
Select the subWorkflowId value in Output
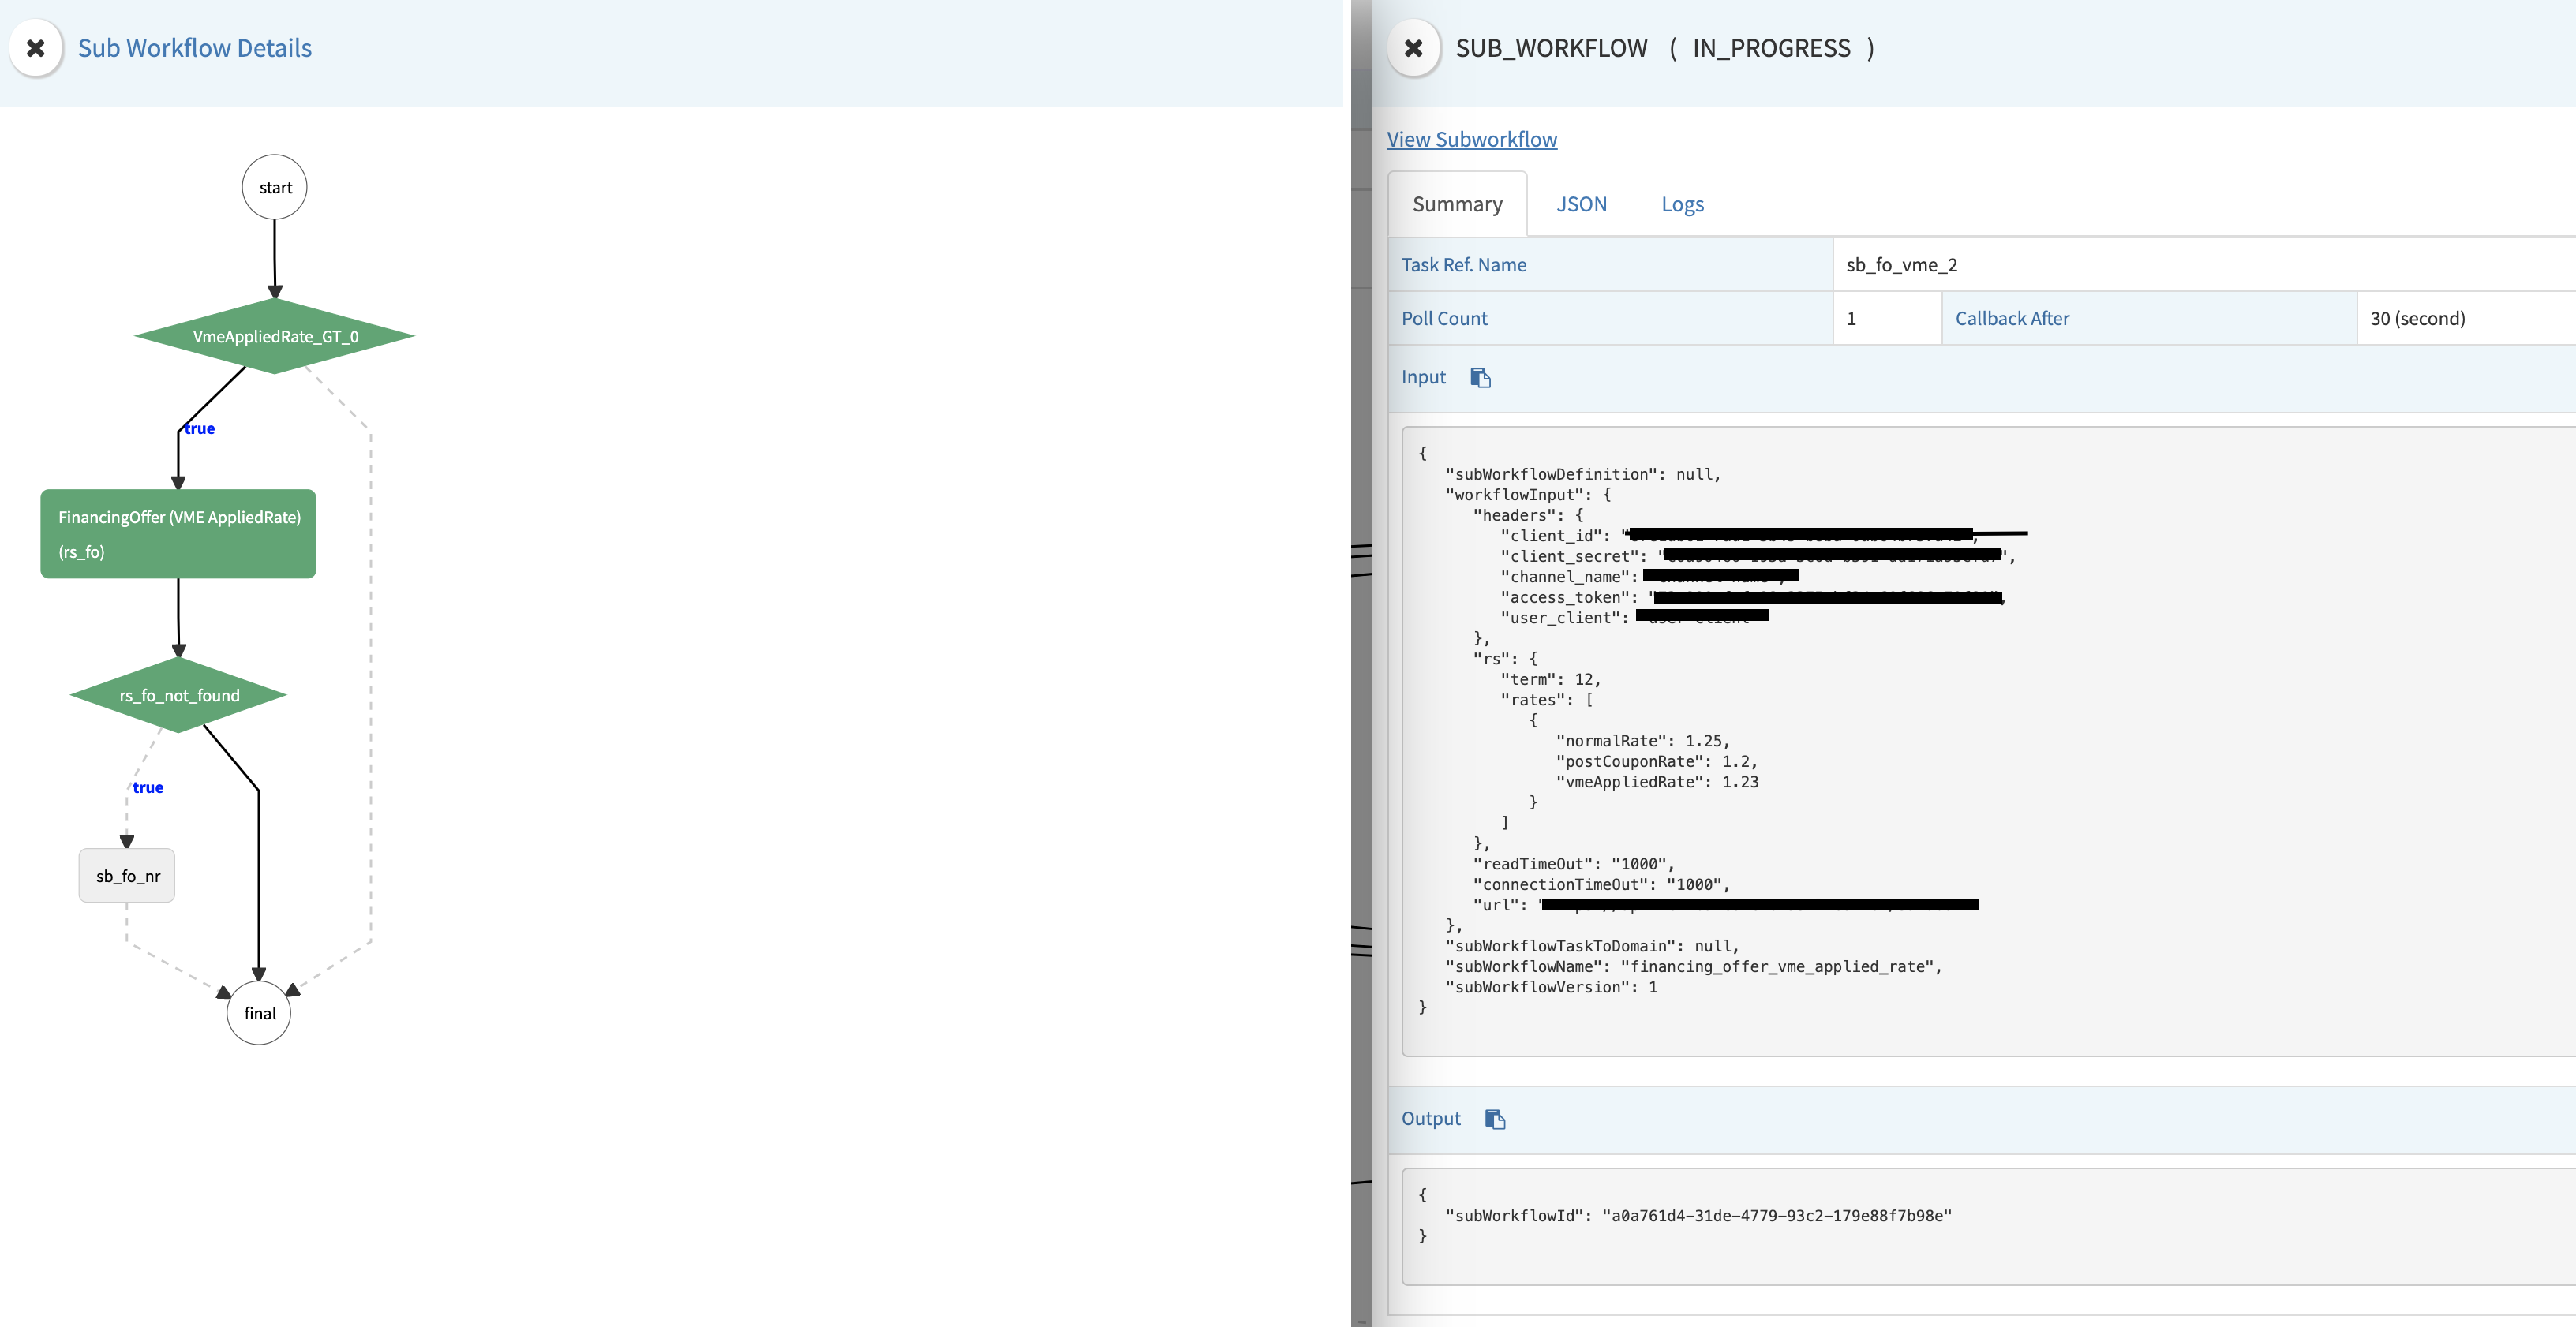[x=1778, y=1216]
